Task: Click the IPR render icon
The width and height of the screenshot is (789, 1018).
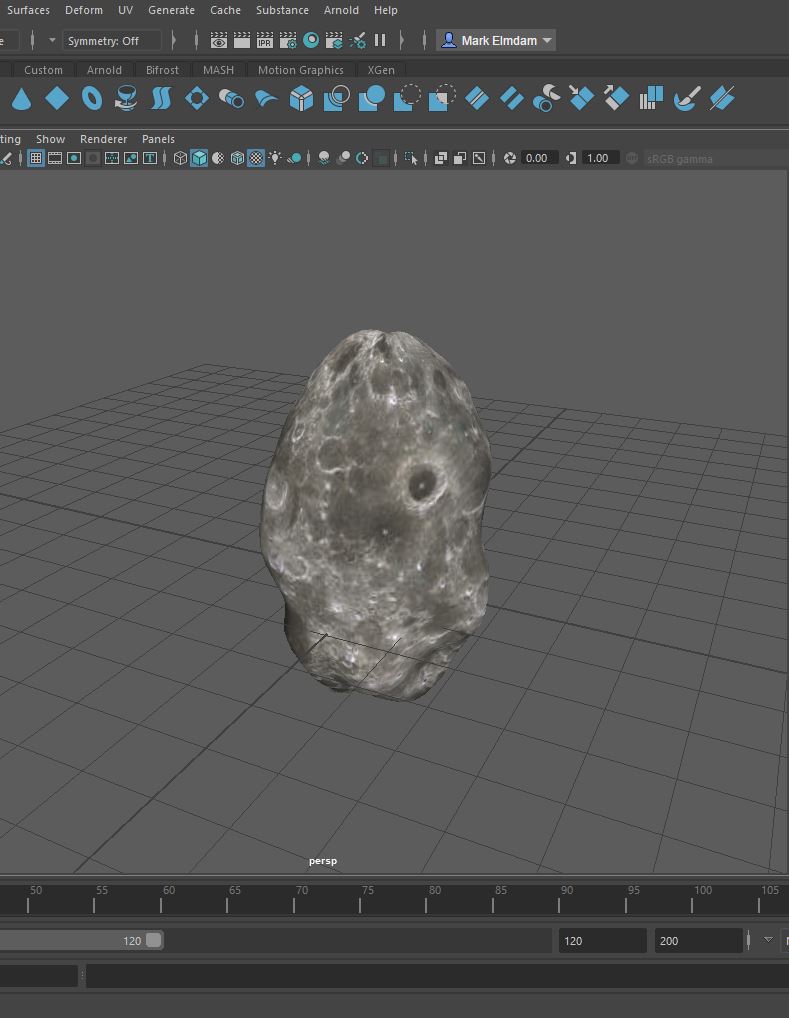Action: click(x=264, y=41)
